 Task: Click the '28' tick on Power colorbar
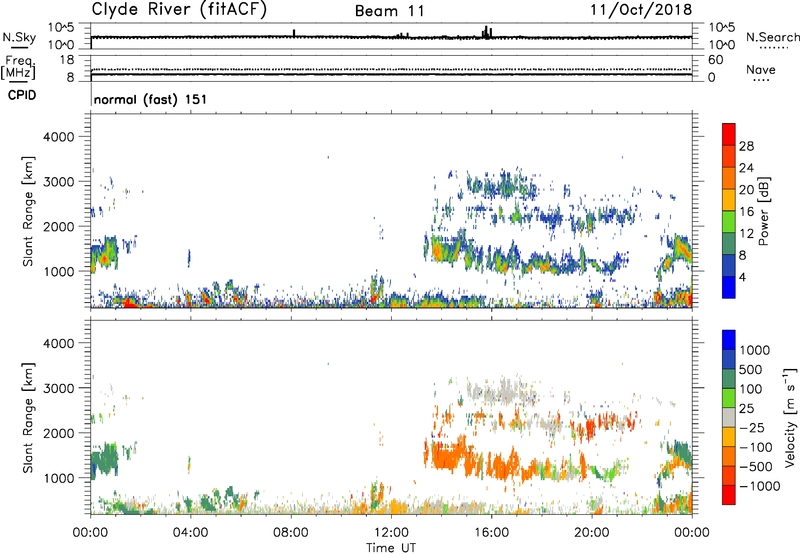pos(746,146)
